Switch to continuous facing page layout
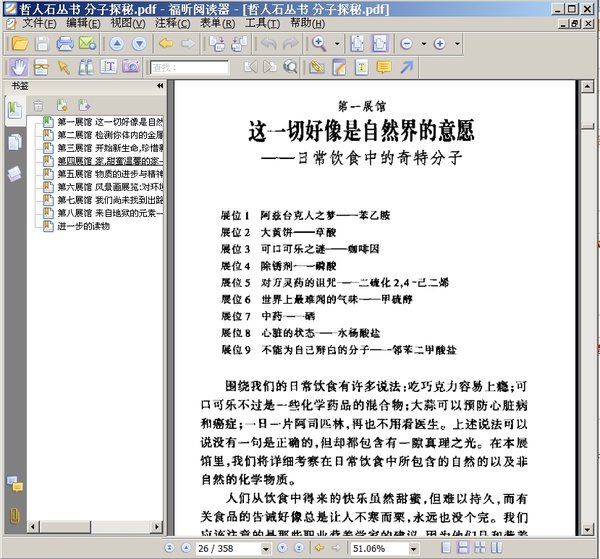600x559 pixels. pos(479,548)
